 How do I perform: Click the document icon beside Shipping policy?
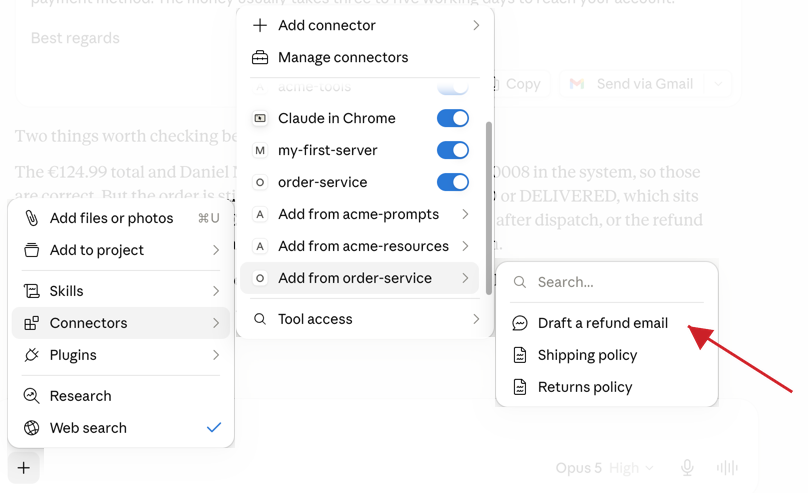click(520, 355)
